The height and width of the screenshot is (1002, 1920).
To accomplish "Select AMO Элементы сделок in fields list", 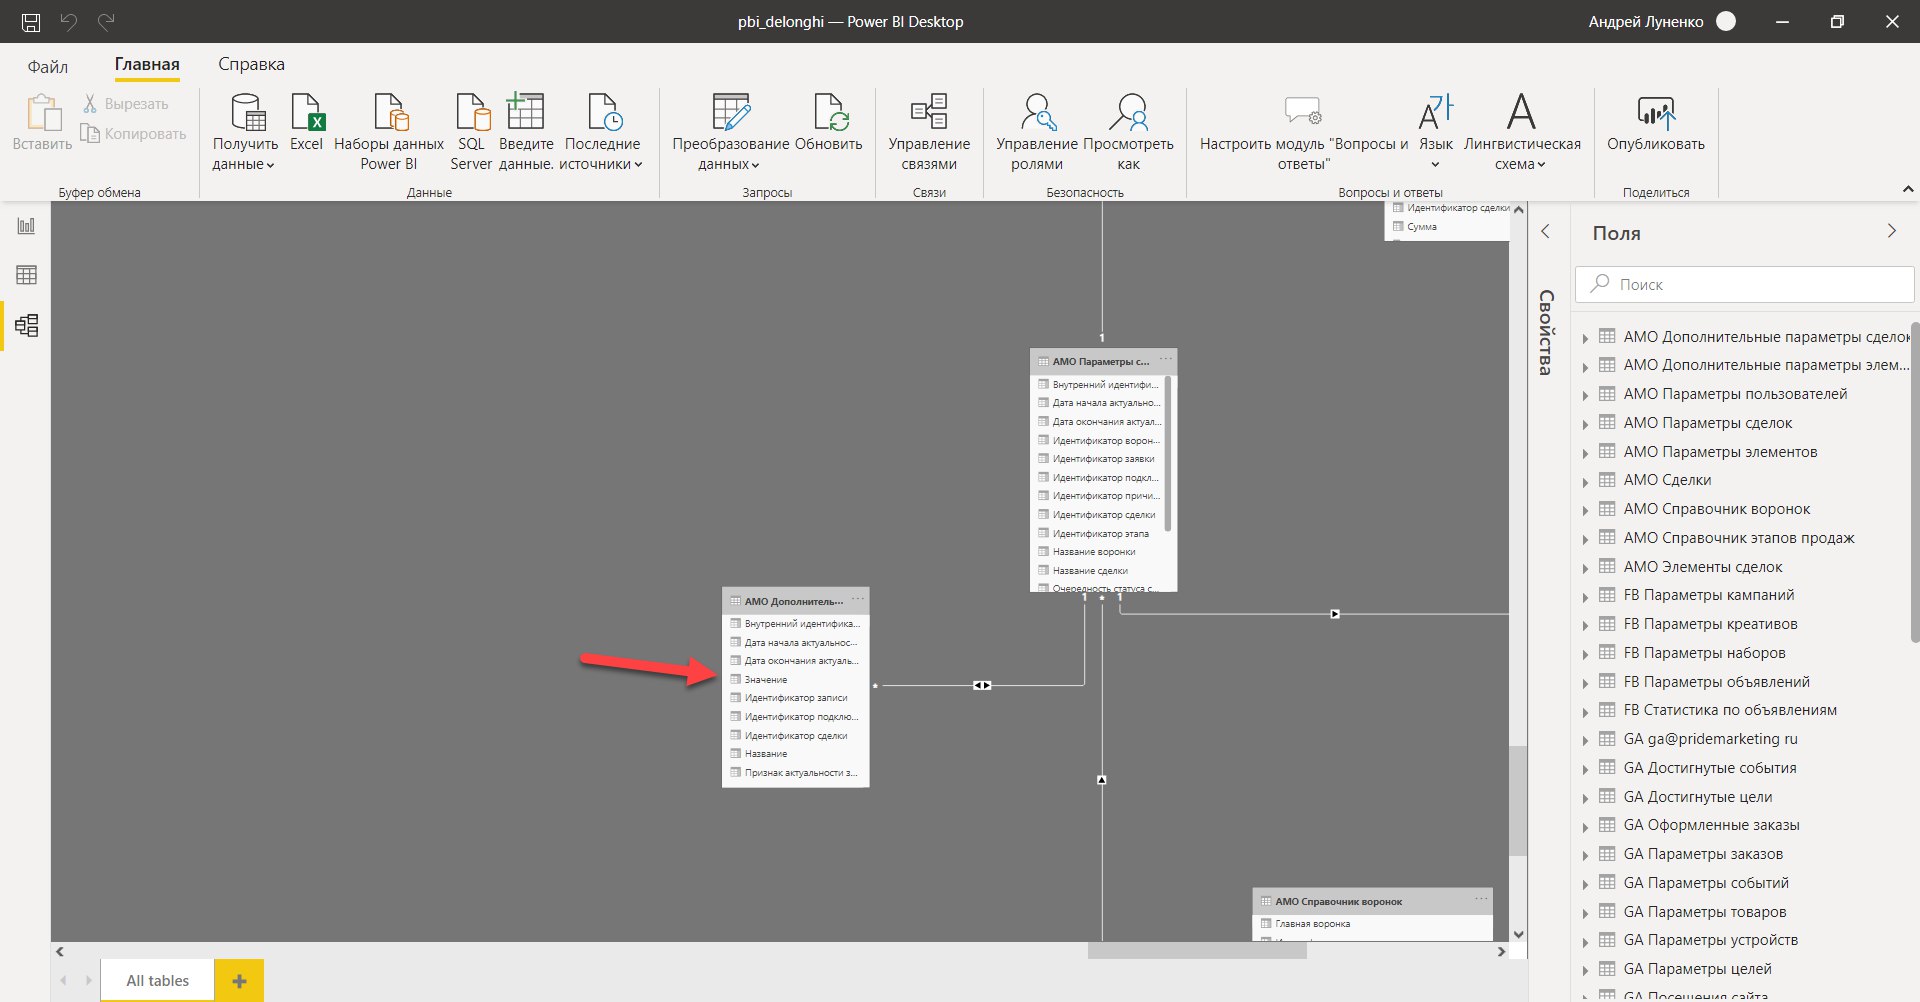I will point(1702,567).
